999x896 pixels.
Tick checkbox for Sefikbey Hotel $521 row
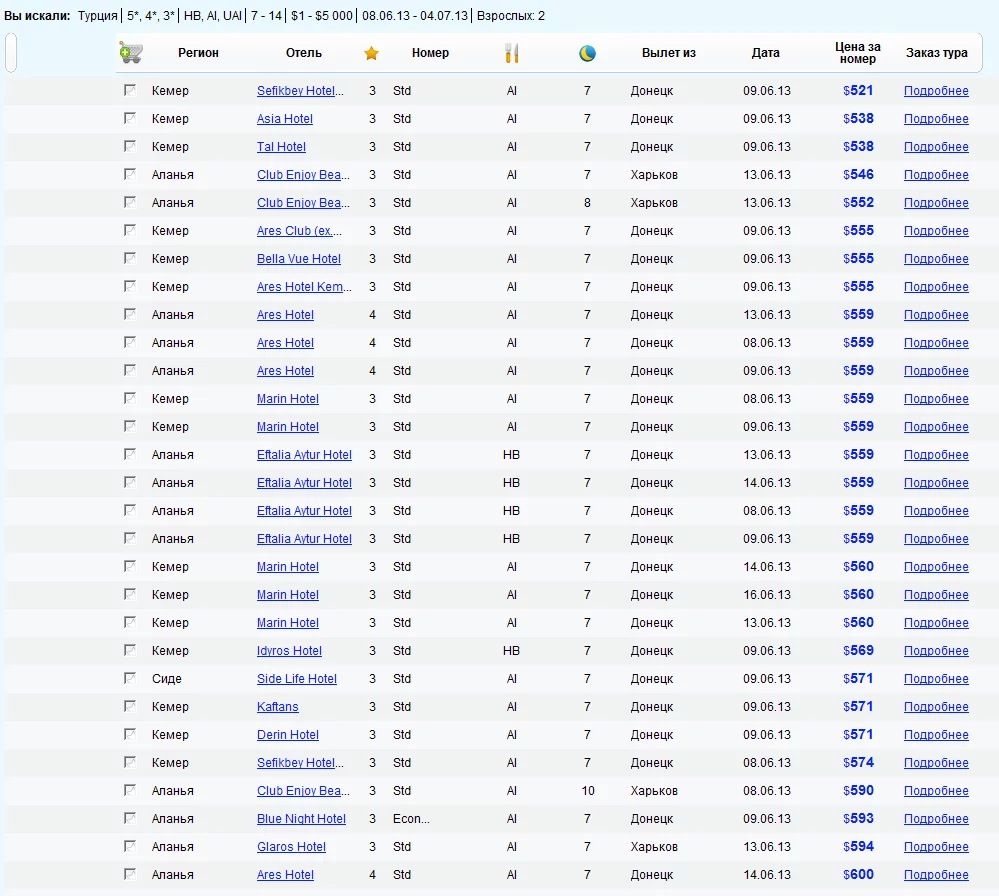click(x=130, y=90)
